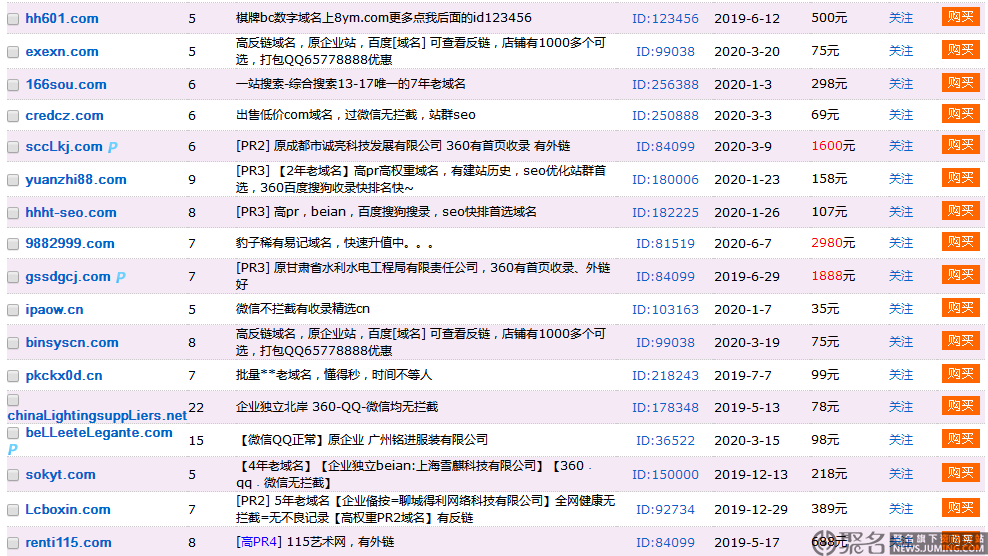
Task: Tick the renti115.com checkbox
Action: pos(13,543)
